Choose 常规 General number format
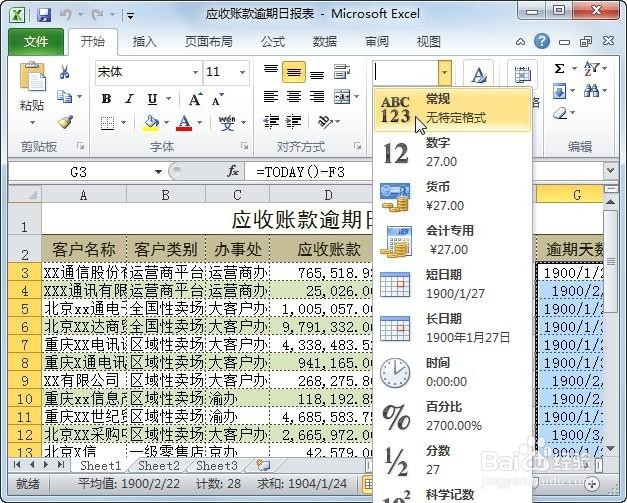The width and height of the screenshot is (627, 503). point(452,110)
